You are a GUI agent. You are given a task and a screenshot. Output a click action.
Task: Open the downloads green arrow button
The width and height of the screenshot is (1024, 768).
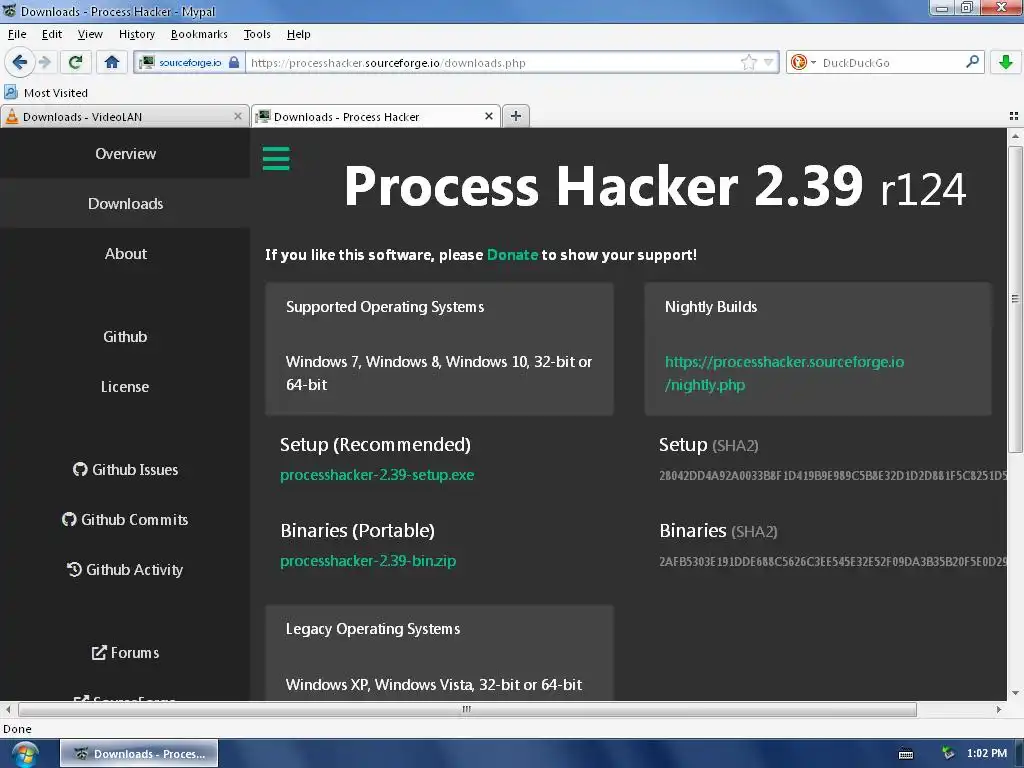coord(1006,62)
